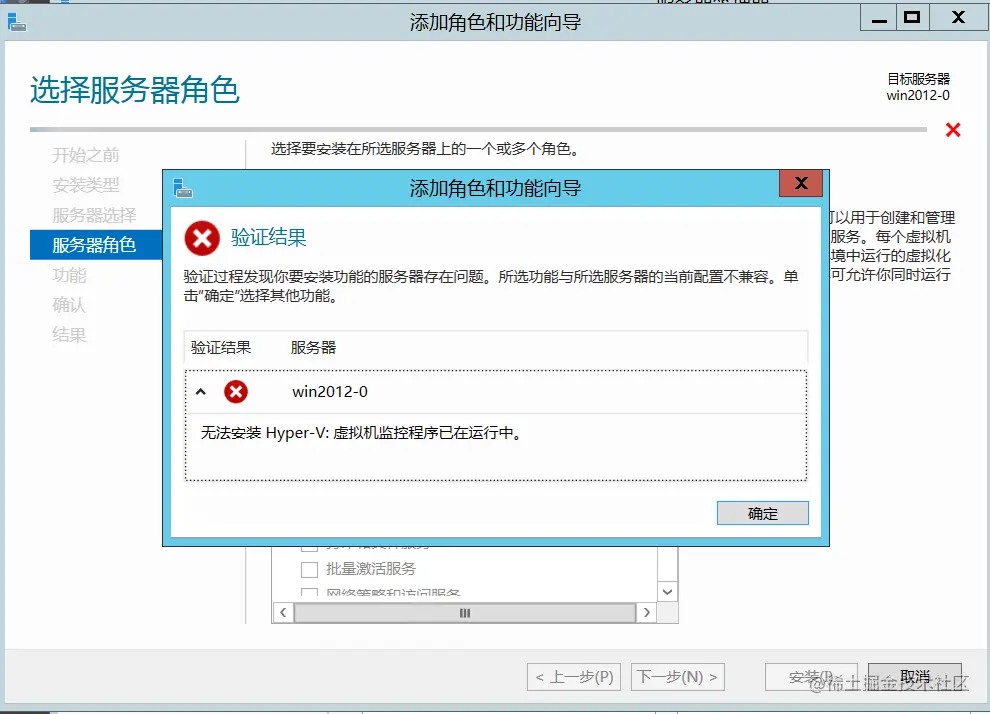
Task: Select the 验证结果 column header
Action: point(221,347)
